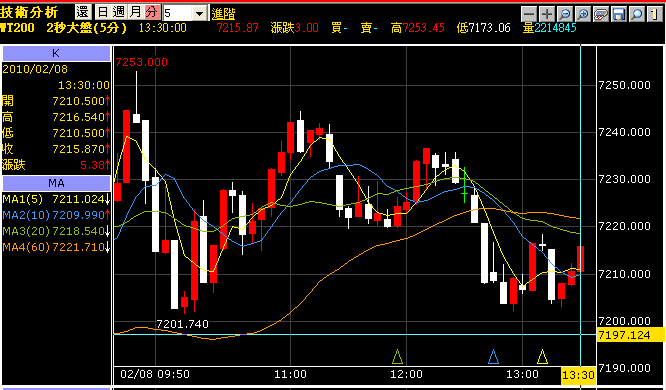Click the yellow number 1 button
Viewport: 666px width, 390px height.
tap(655, 14)
